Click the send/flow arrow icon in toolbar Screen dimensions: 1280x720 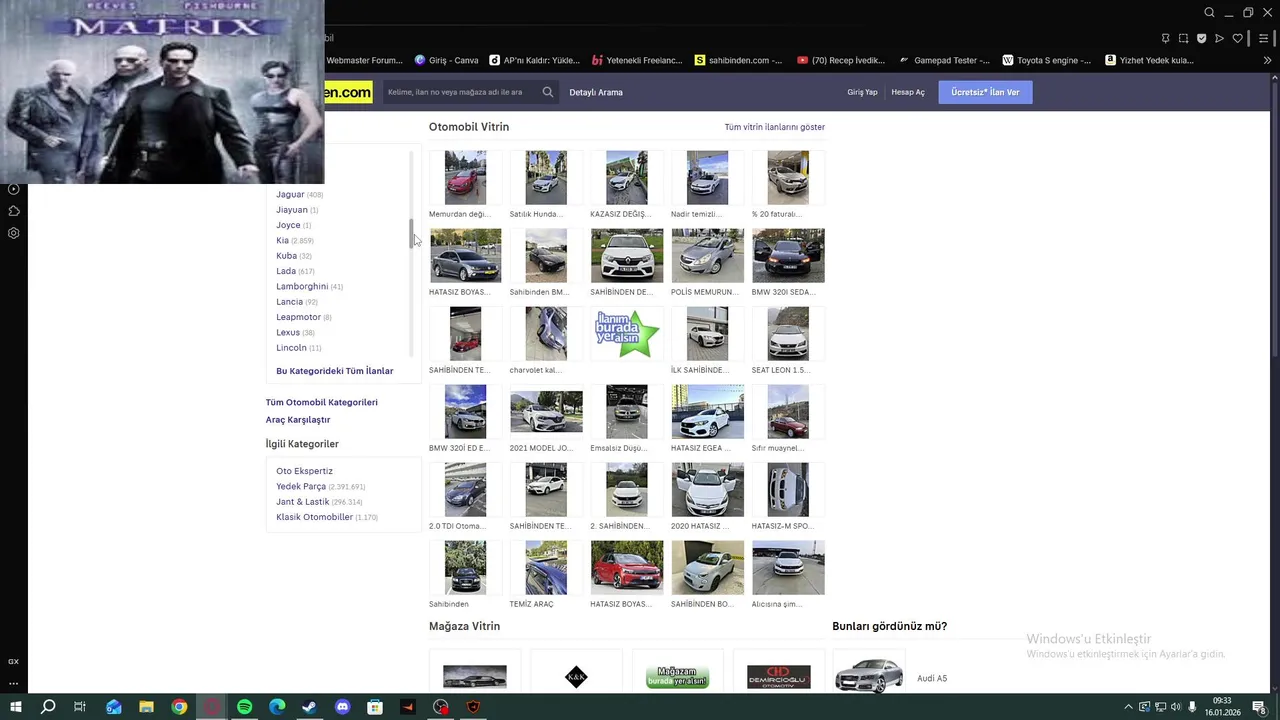1219,39
